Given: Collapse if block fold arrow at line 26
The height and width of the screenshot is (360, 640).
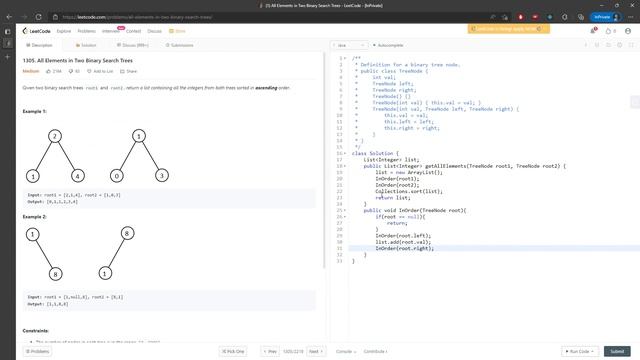Looking at the screenshot, I should tap(345, 217).
